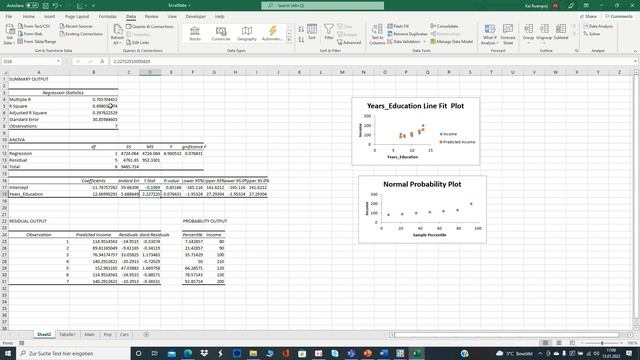
Task: Select the Stocks data type
Action: point(195,33)
